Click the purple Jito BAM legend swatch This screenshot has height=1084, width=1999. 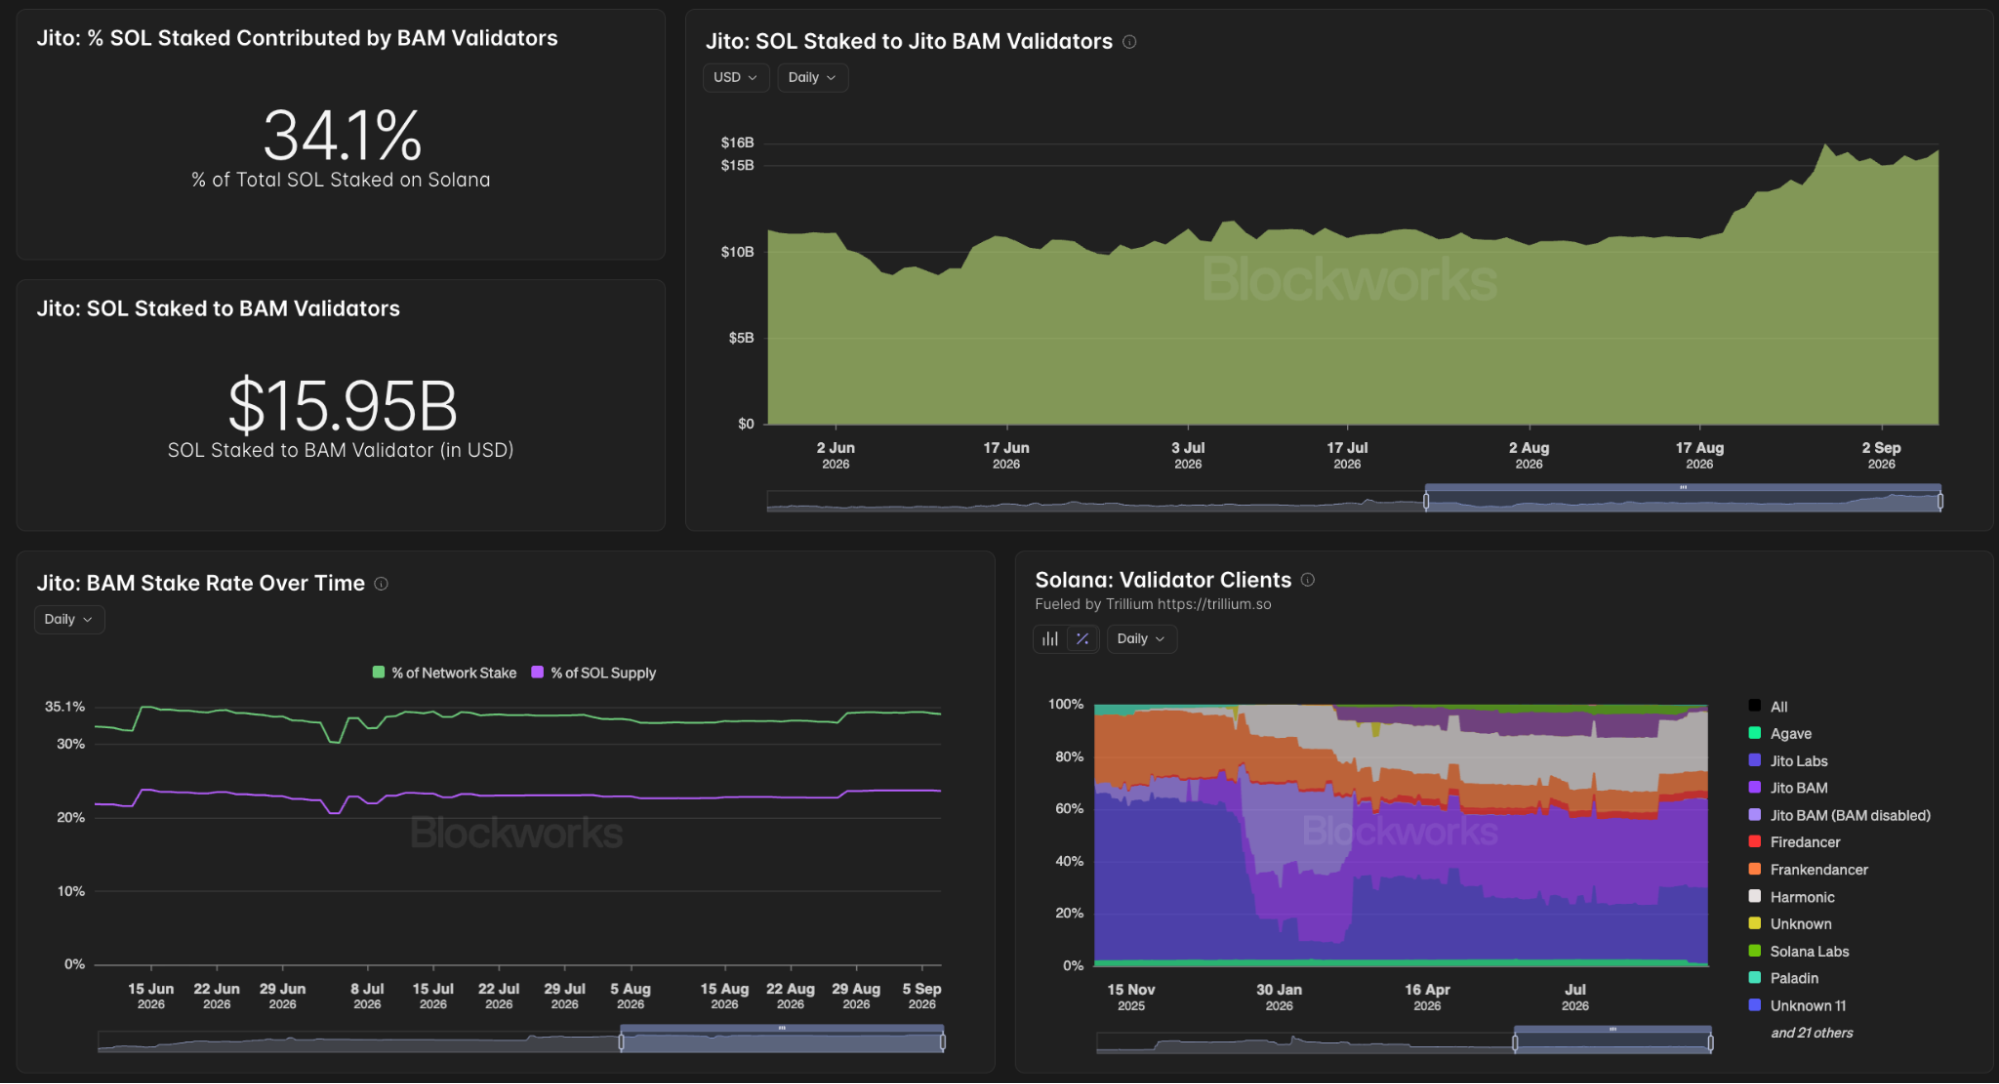1754,788
